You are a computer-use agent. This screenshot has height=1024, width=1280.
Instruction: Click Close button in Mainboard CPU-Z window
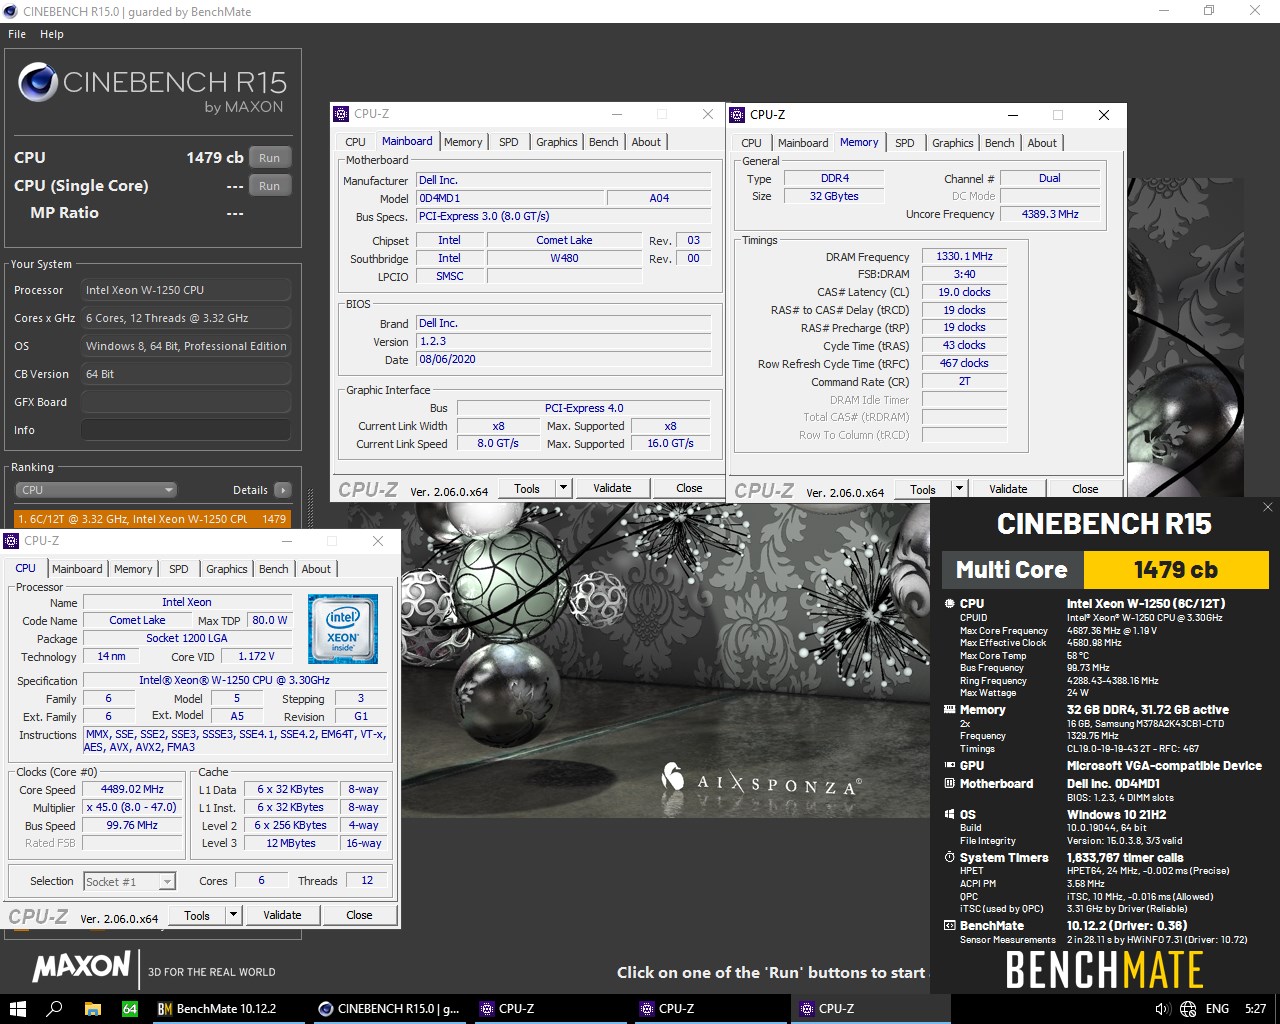click(x=689, y=488)
